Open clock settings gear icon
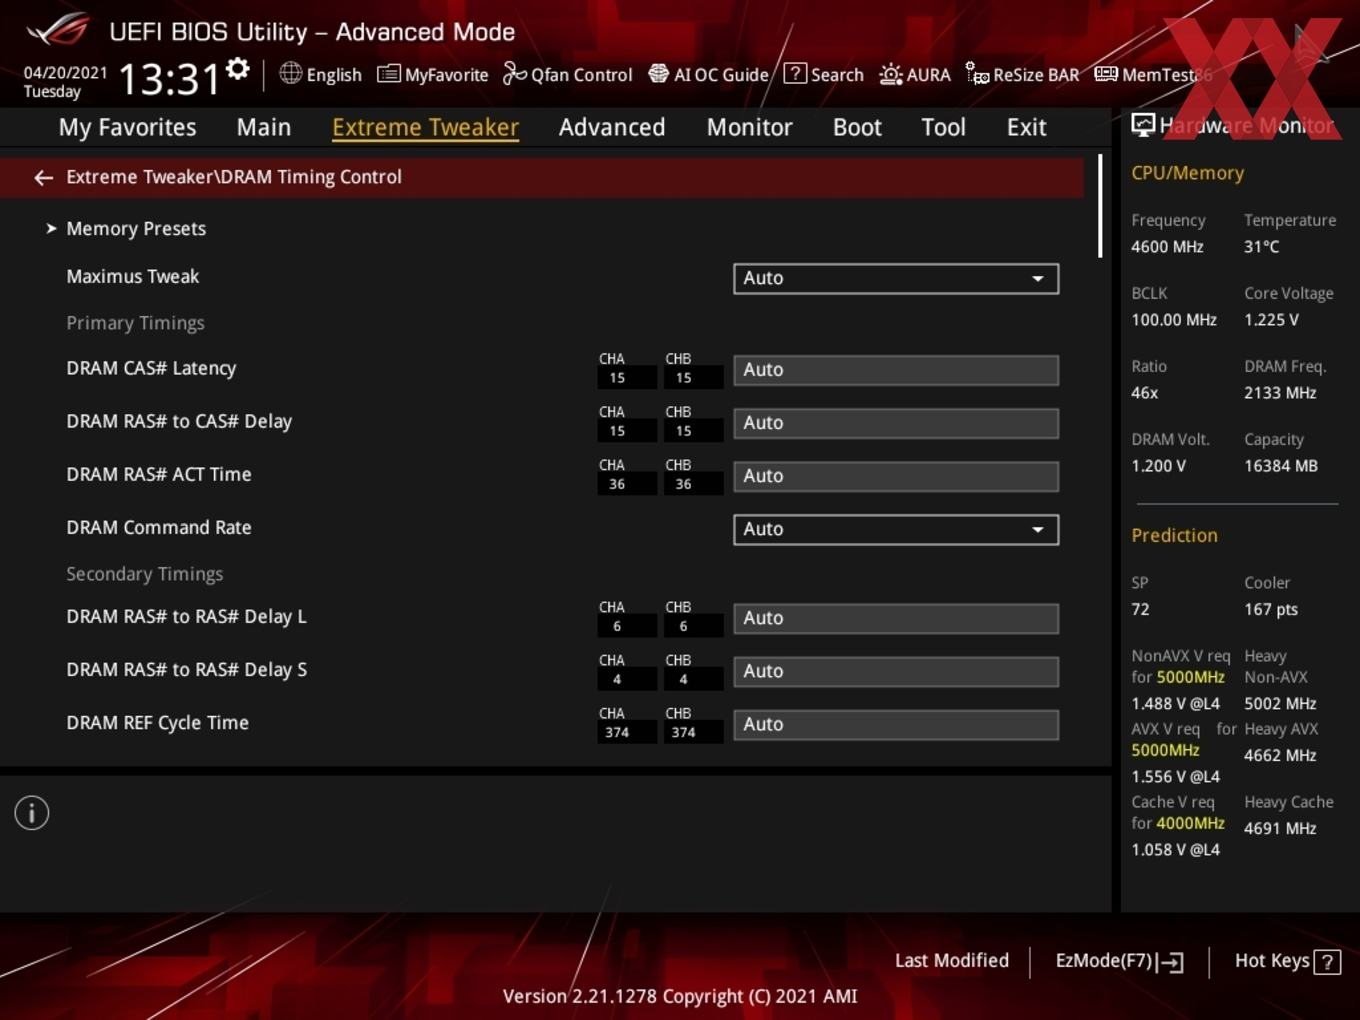The image size is (1360, 1020). pos(238,69)
